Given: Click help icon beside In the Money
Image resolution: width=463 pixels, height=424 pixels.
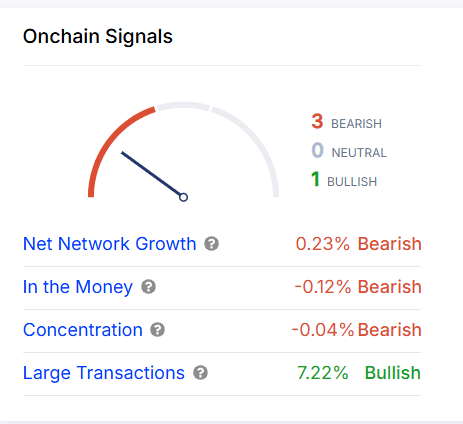Looking at the screenshot, I should pyautogui.click(x=148, y=287).
